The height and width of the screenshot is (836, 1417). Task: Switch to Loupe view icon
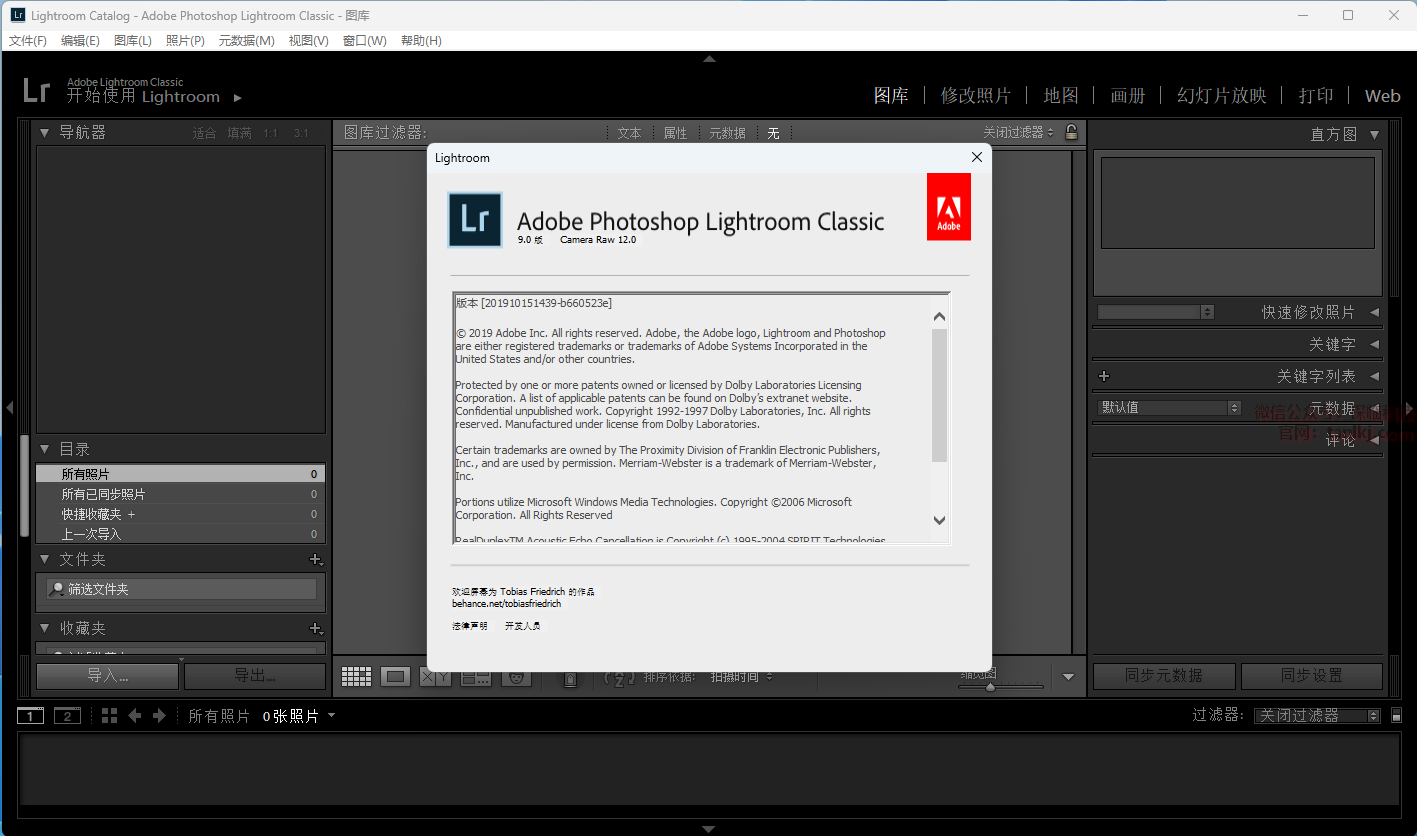tap(396, 677)
